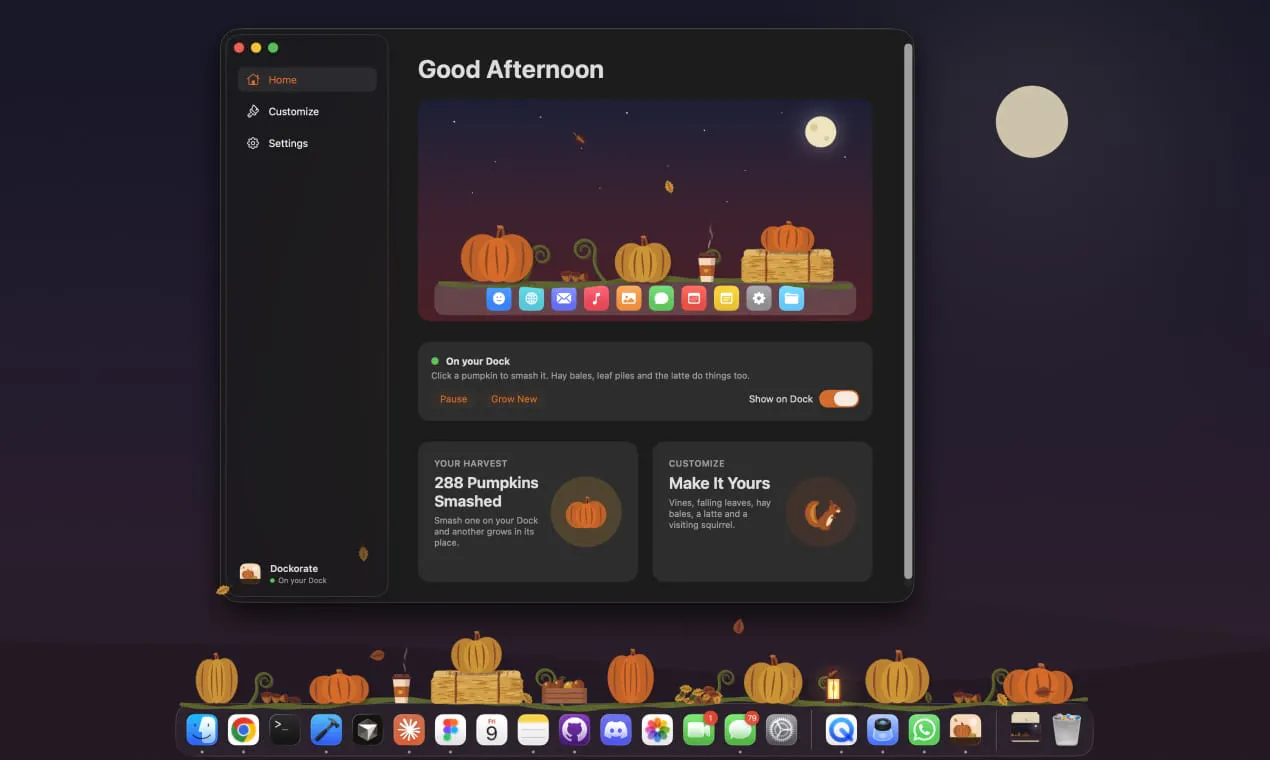Open the Home section in the sidebar
The height and width of the screenshot is (760, 1270).
coord(307,80)
